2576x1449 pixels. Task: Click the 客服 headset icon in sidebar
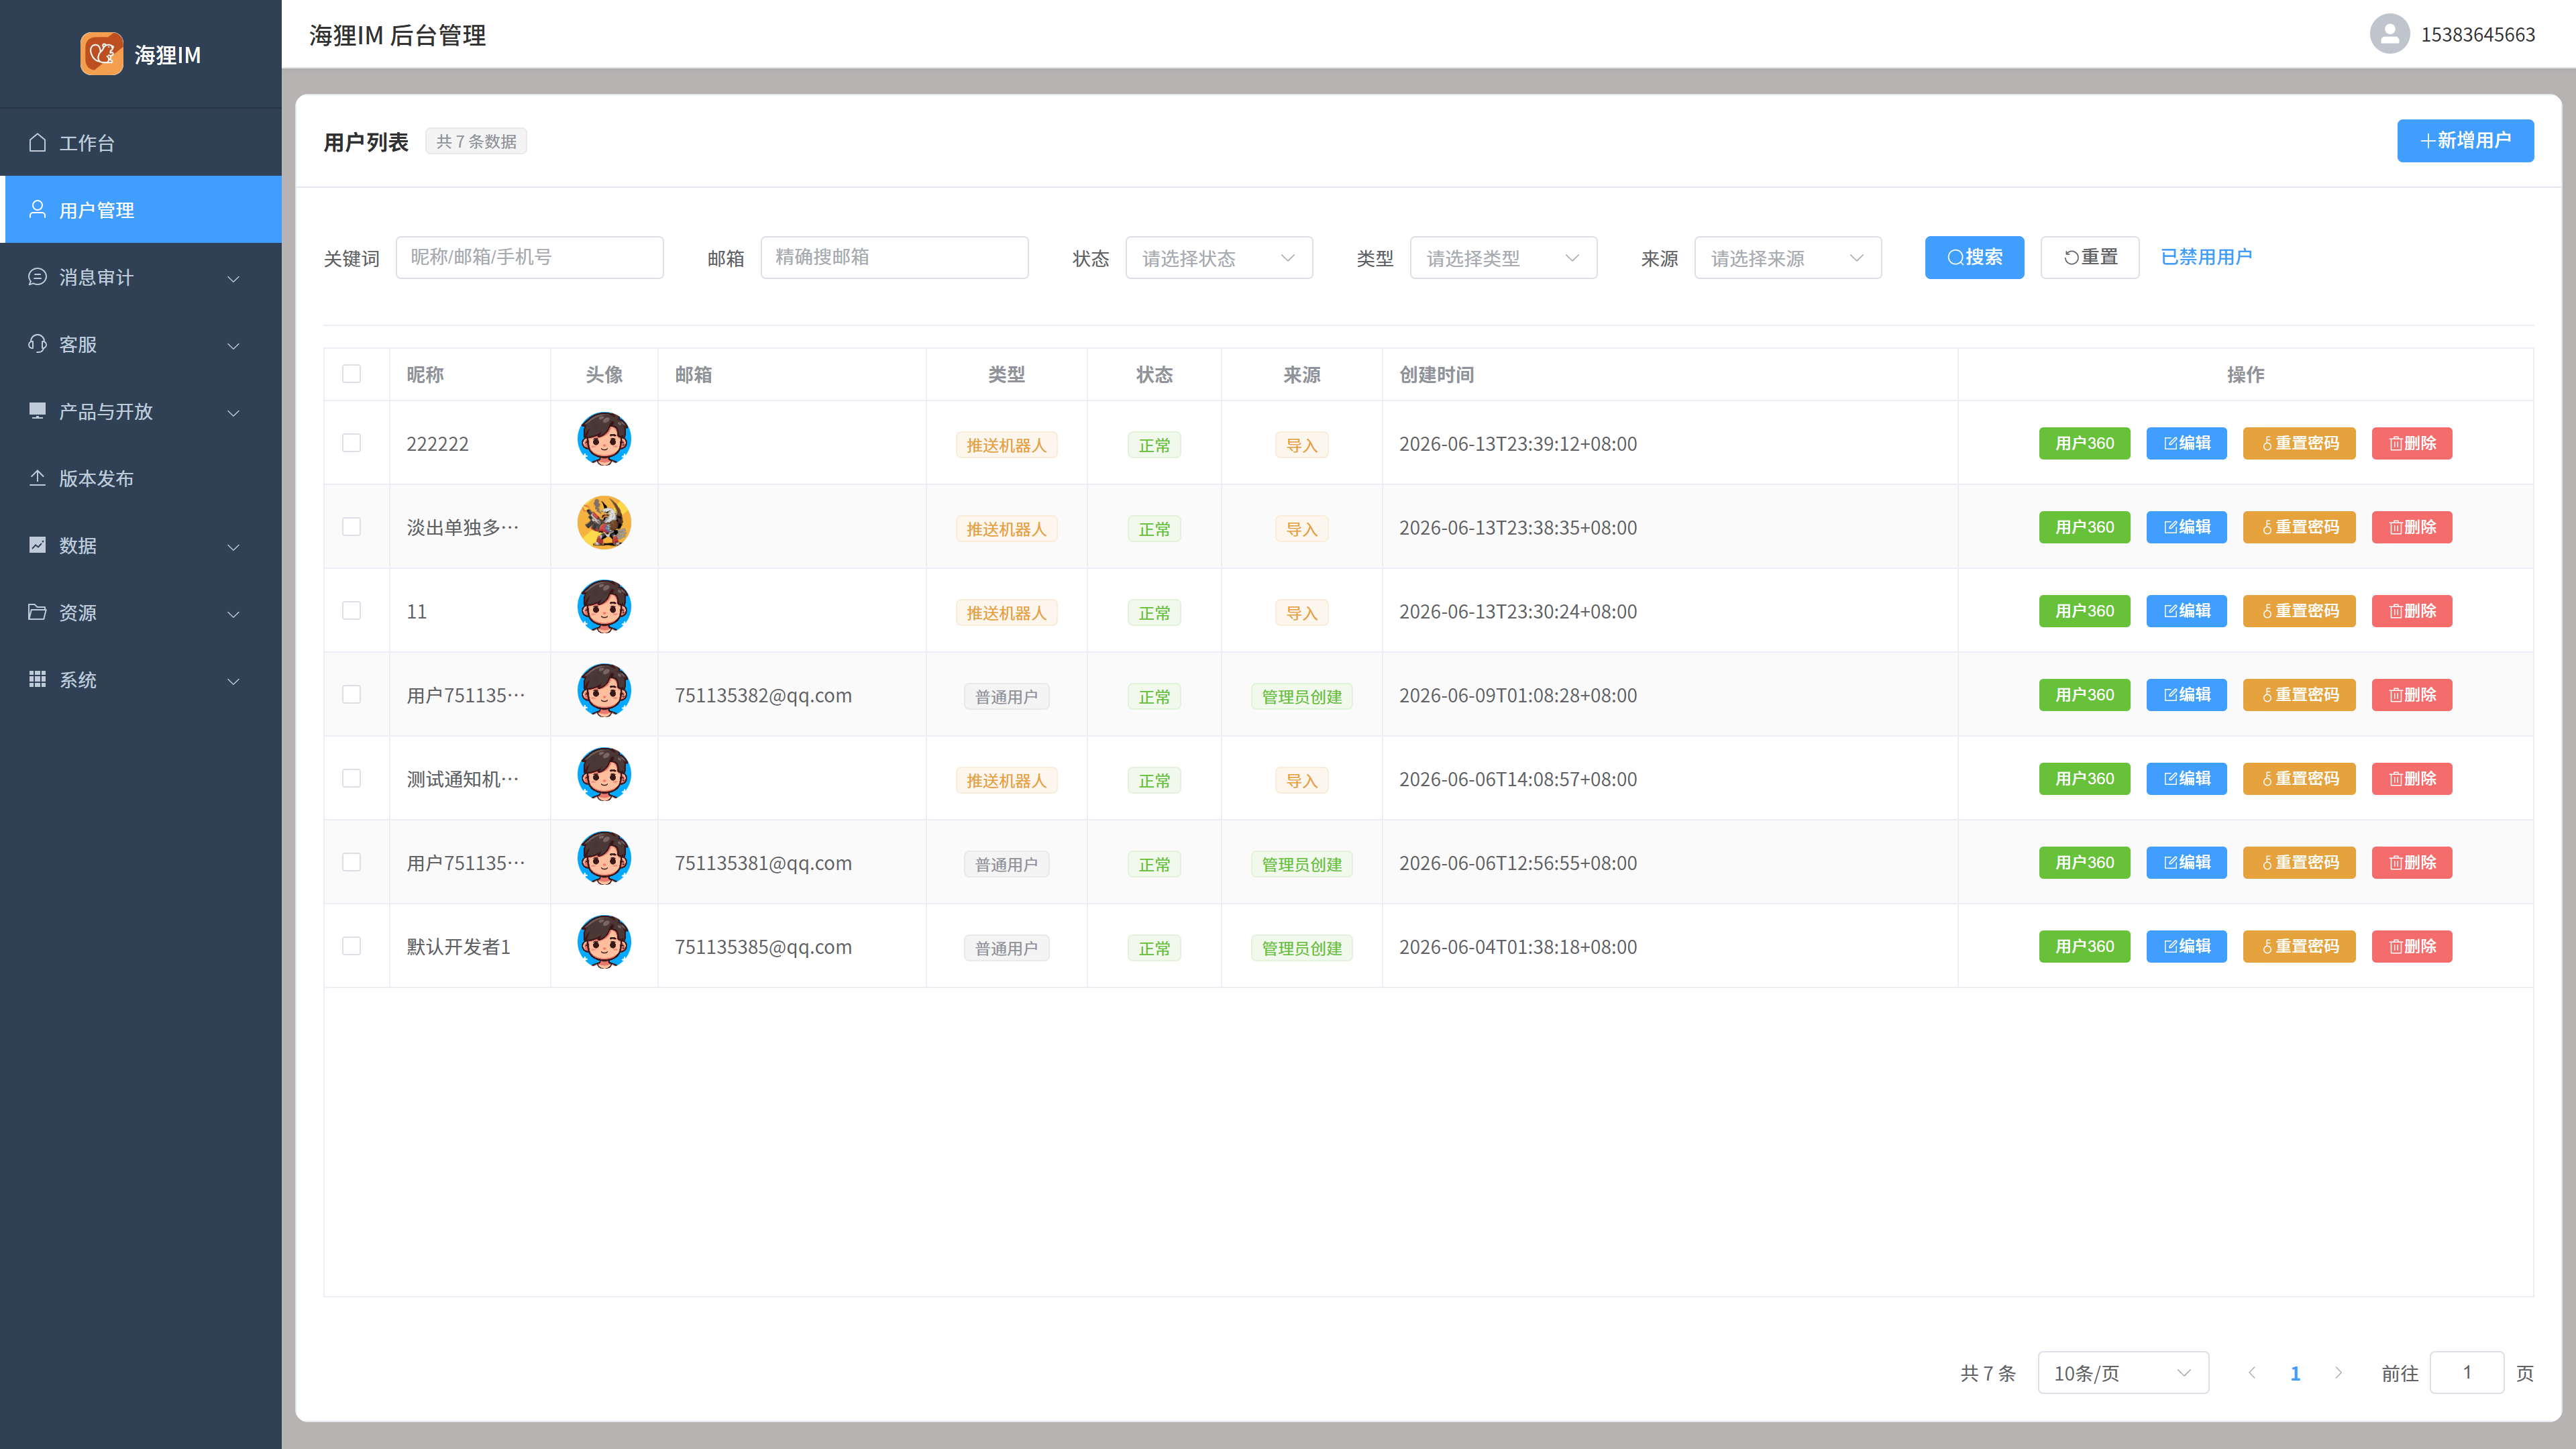click(x=37, y=344)
